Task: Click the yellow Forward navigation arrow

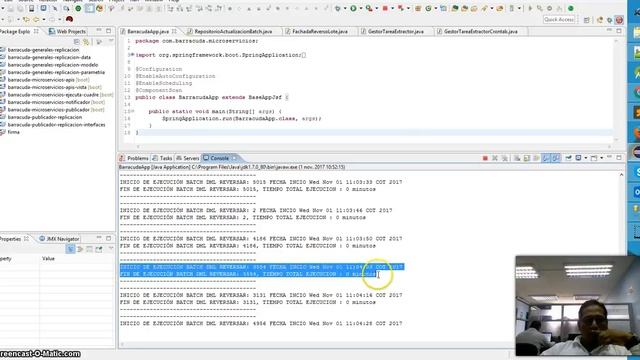Action: [x=36, y=19]
